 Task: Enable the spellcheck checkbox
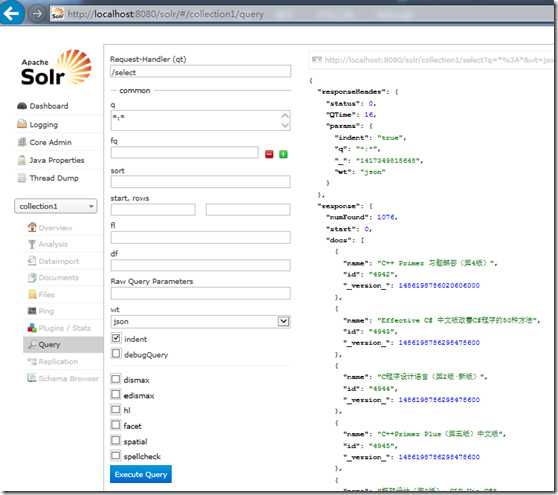tap(116, 455)
